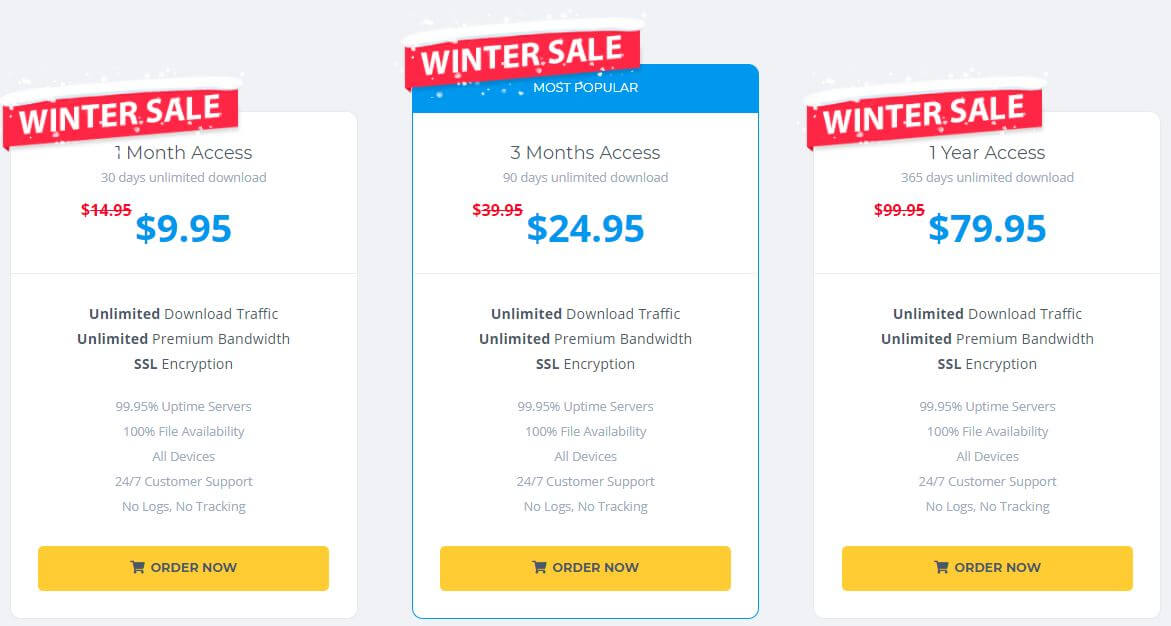
Task: Click the $24.95 sale price
Action: click(x=586, y=229)
